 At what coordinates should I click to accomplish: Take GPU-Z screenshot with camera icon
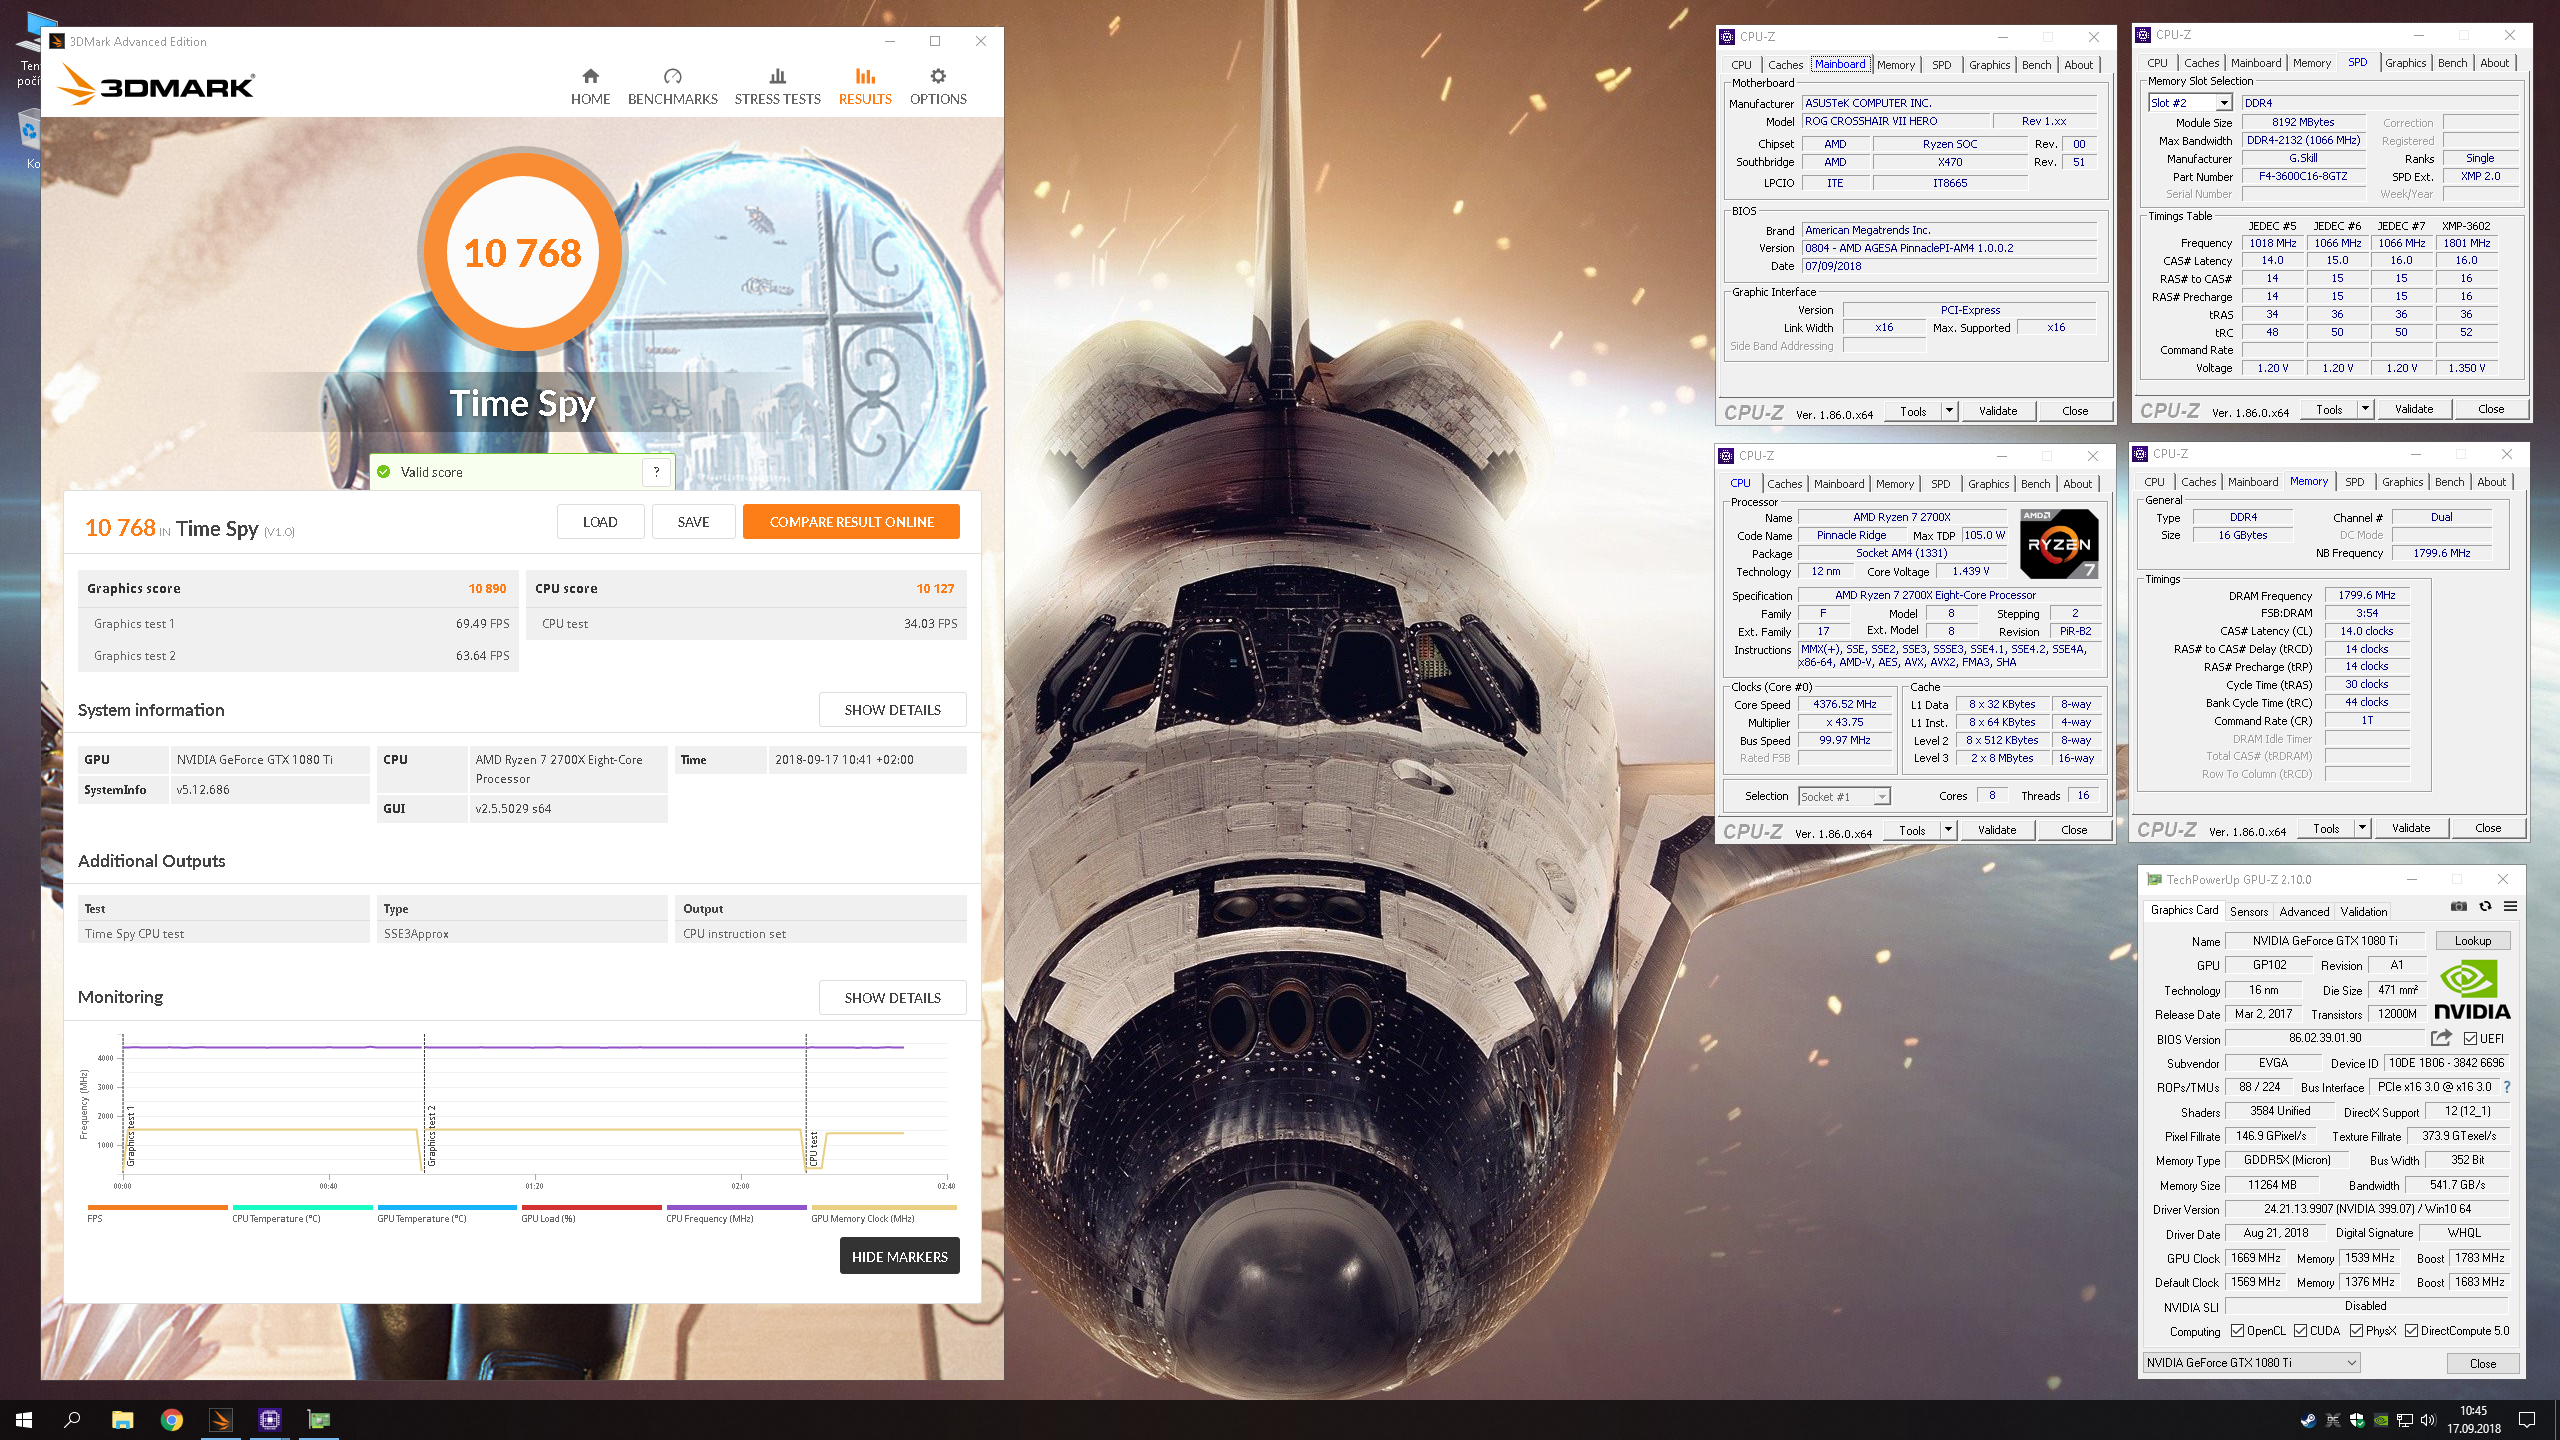click(2459, 907)
